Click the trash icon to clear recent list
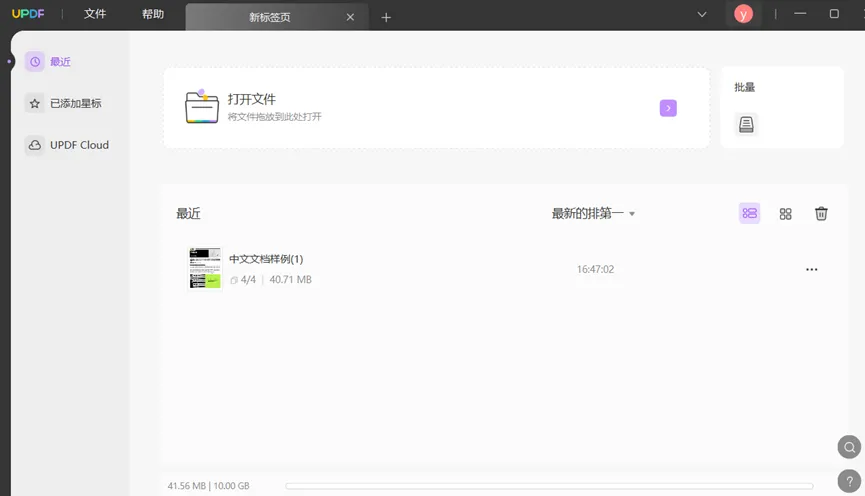The width and height of the screenshot is (865, 496). click(821, 213)
